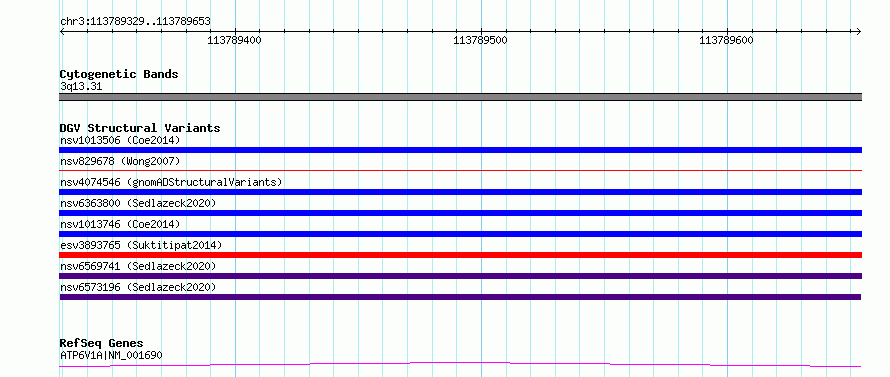The image size is (890, 377).
Task: Click ruler position label 113789400
Action: 234,40
